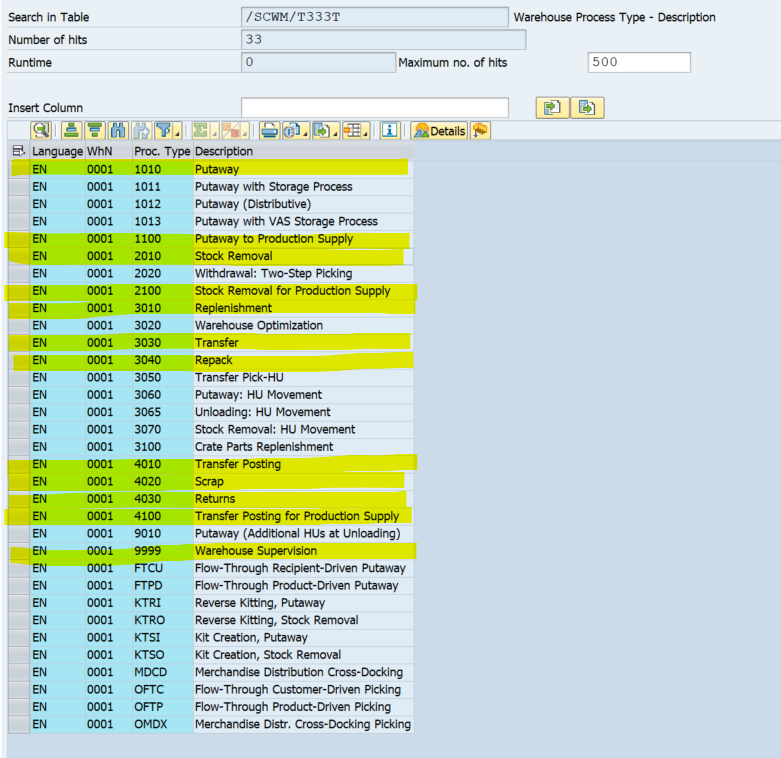The width and height of the screenshot is (781, 758).
Task: Click the process type KTSO cell
Action: (x=163, y=655)
